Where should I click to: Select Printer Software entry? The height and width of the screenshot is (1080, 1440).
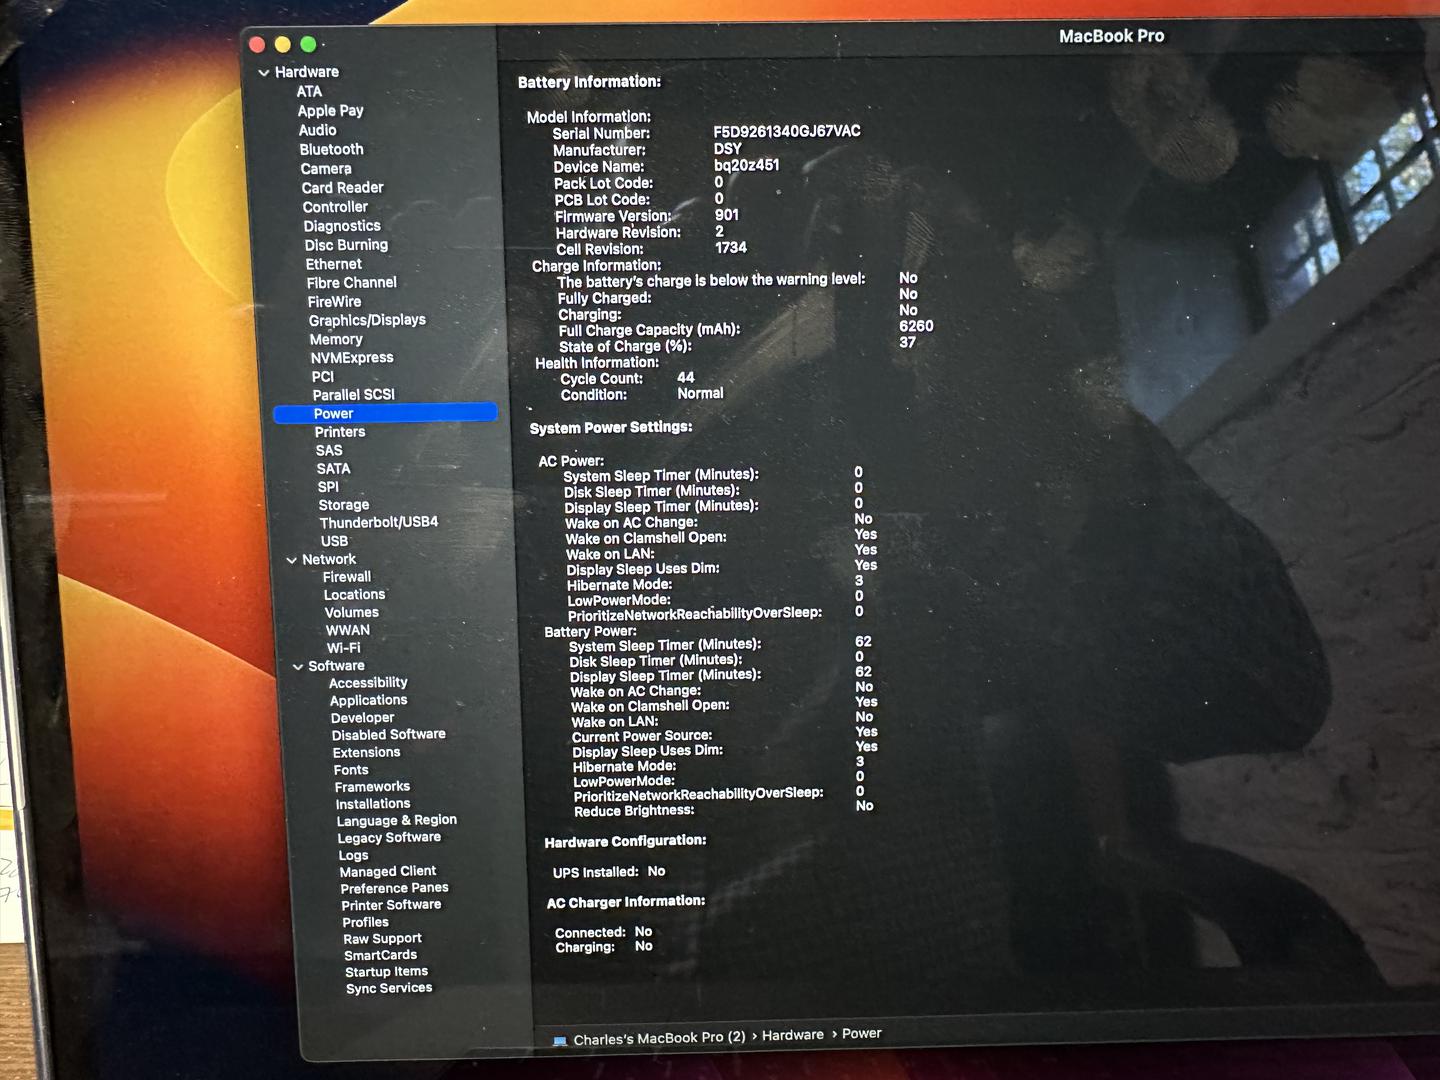pyautogui.click(x=391, y=905)
